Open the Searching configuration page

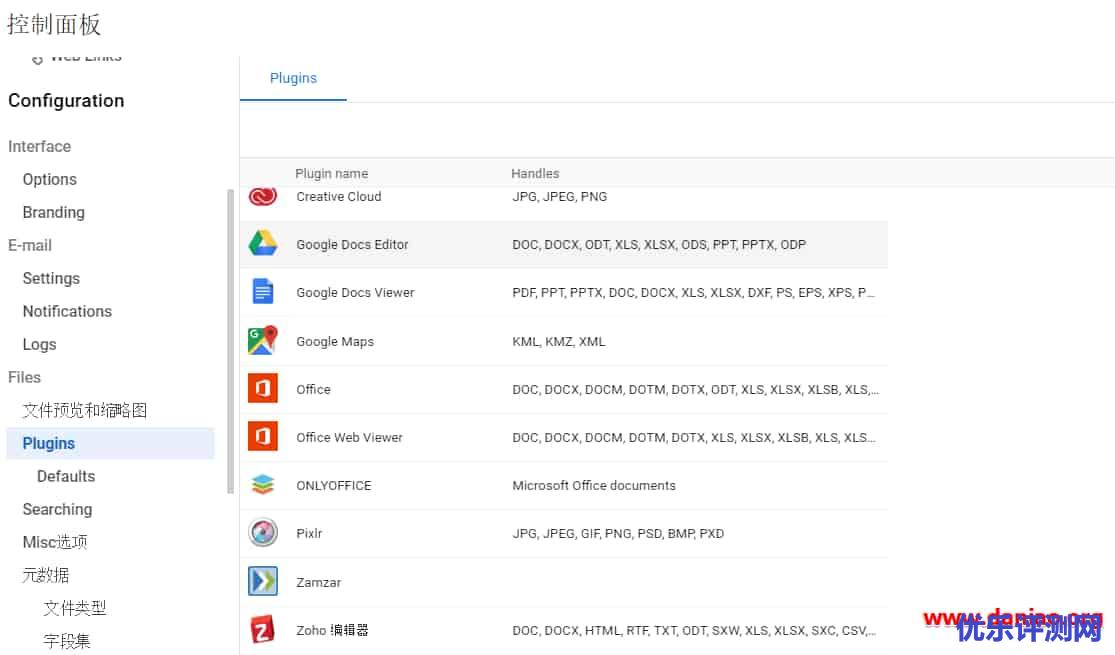(57, 509)
